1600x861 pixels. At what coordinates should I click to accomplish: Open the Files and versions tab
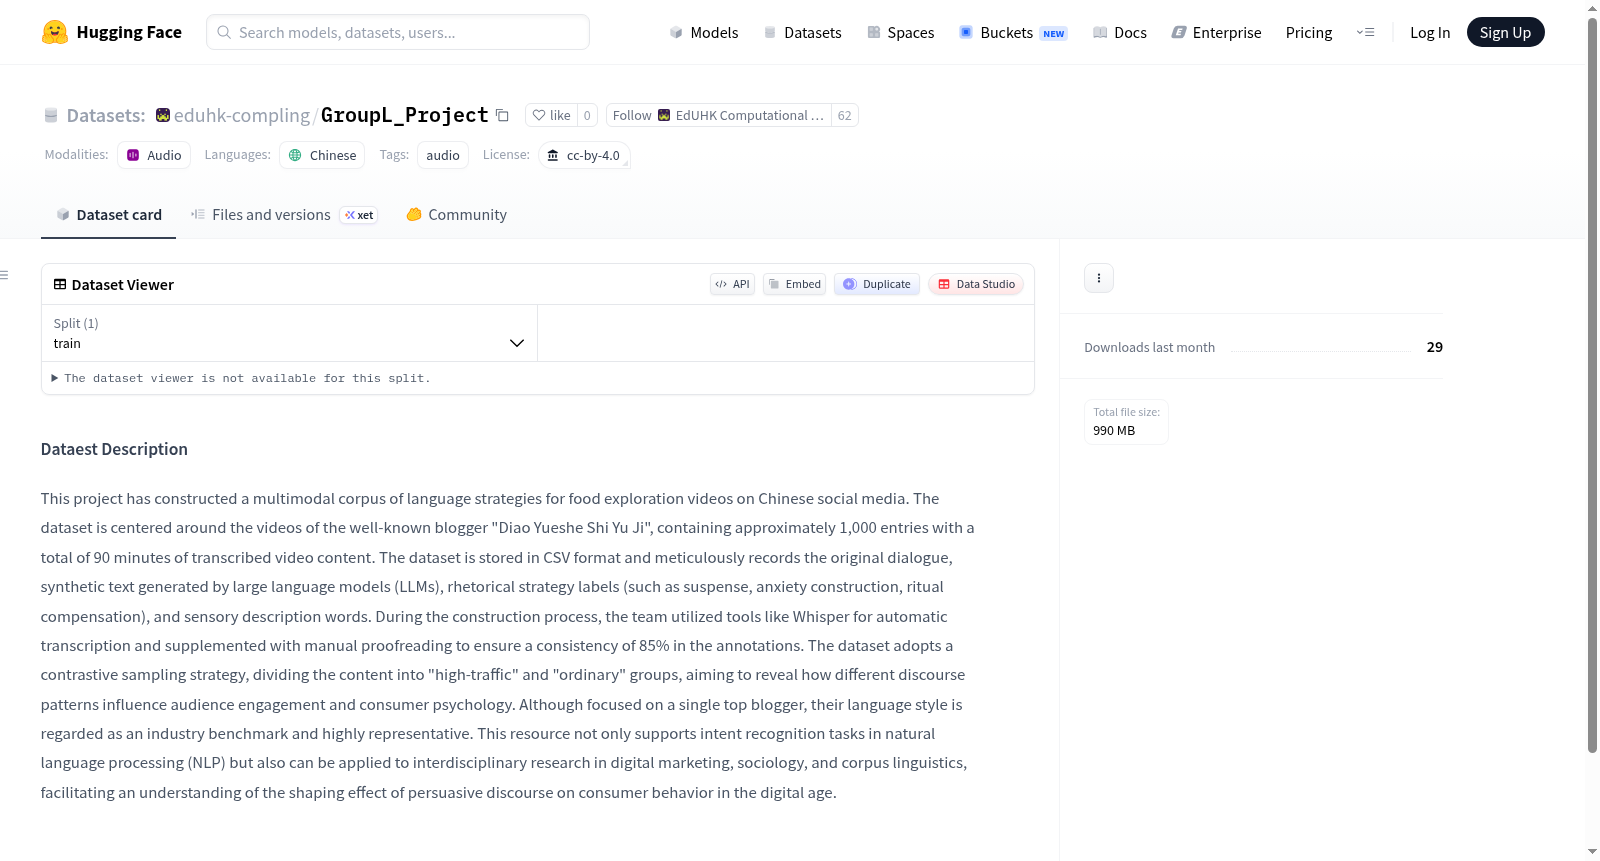tap(283, 215)
